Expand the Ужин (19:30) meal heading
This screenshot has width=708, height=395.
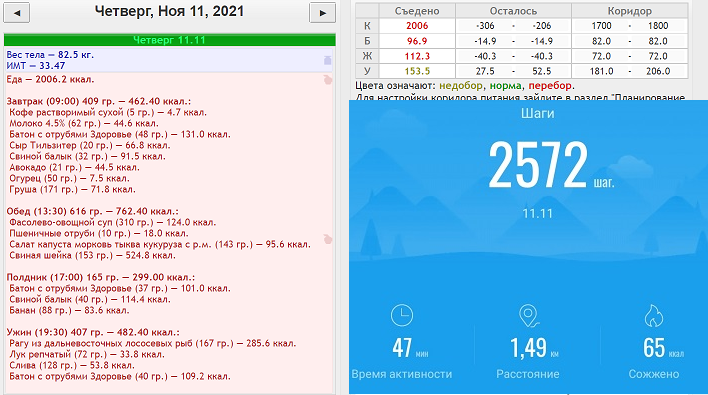93,332
